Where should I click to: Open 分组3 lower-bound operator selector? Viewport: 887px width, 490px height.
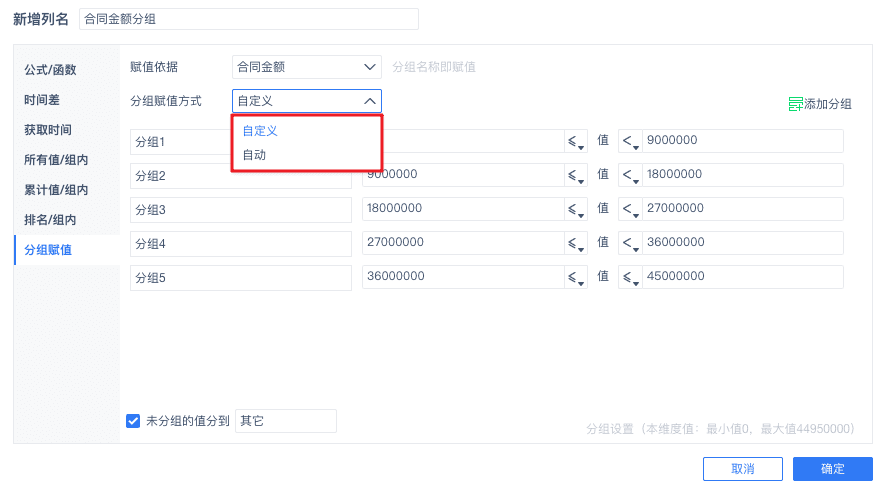576,210
